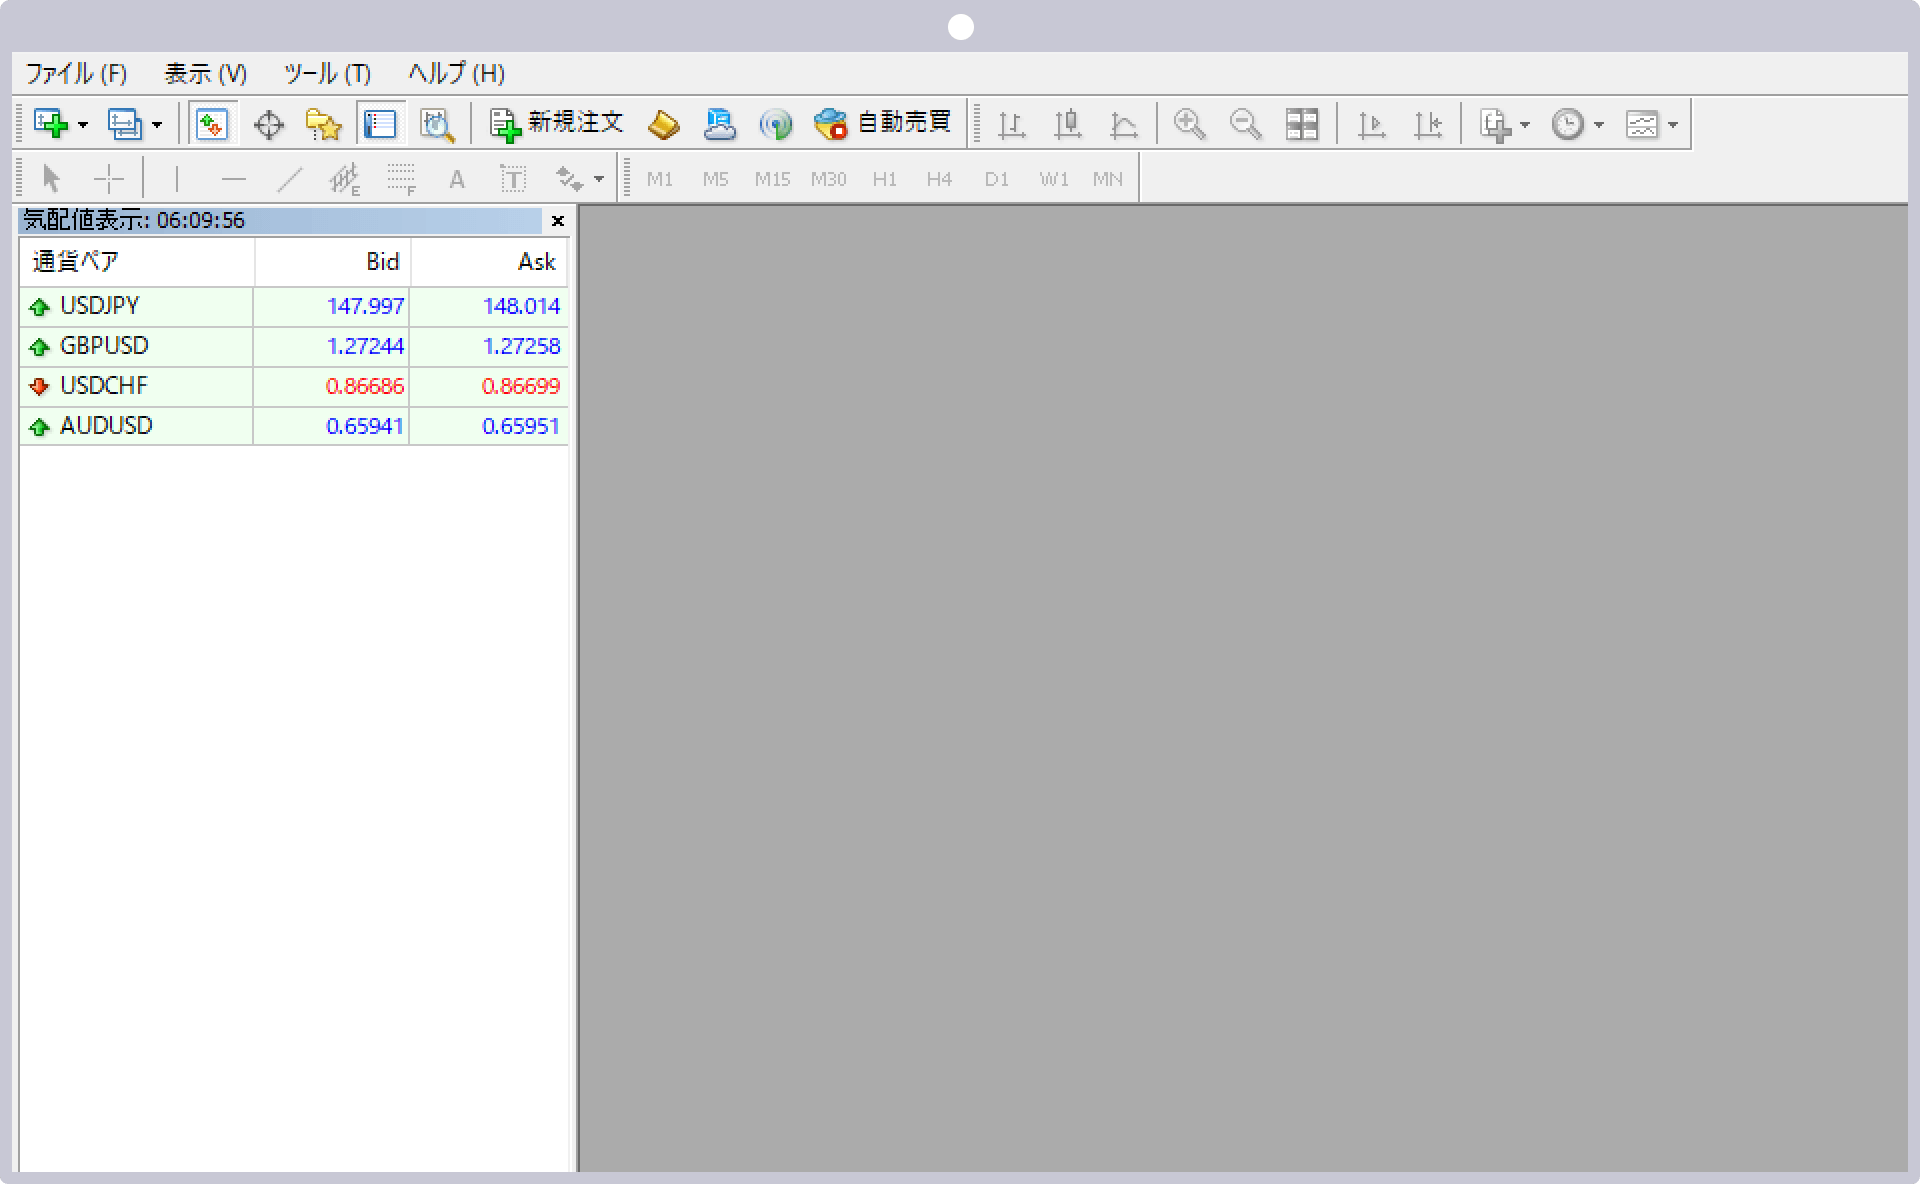Expand the arrows objects dropdown arrow
The height and width of the screenshot is (1184, 1920).
pos(599,180)
